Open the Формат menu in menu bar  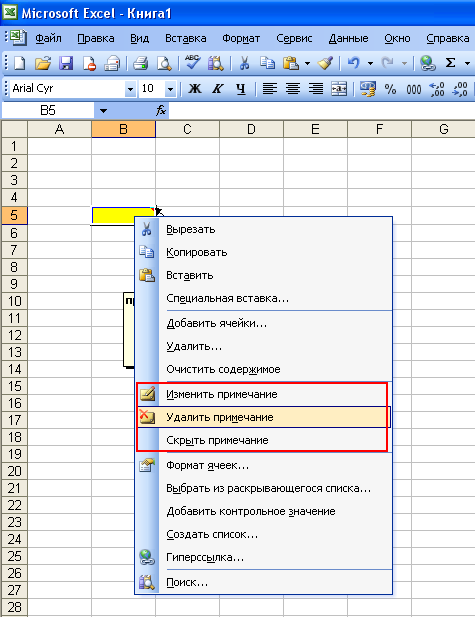(x=241, y=38)
